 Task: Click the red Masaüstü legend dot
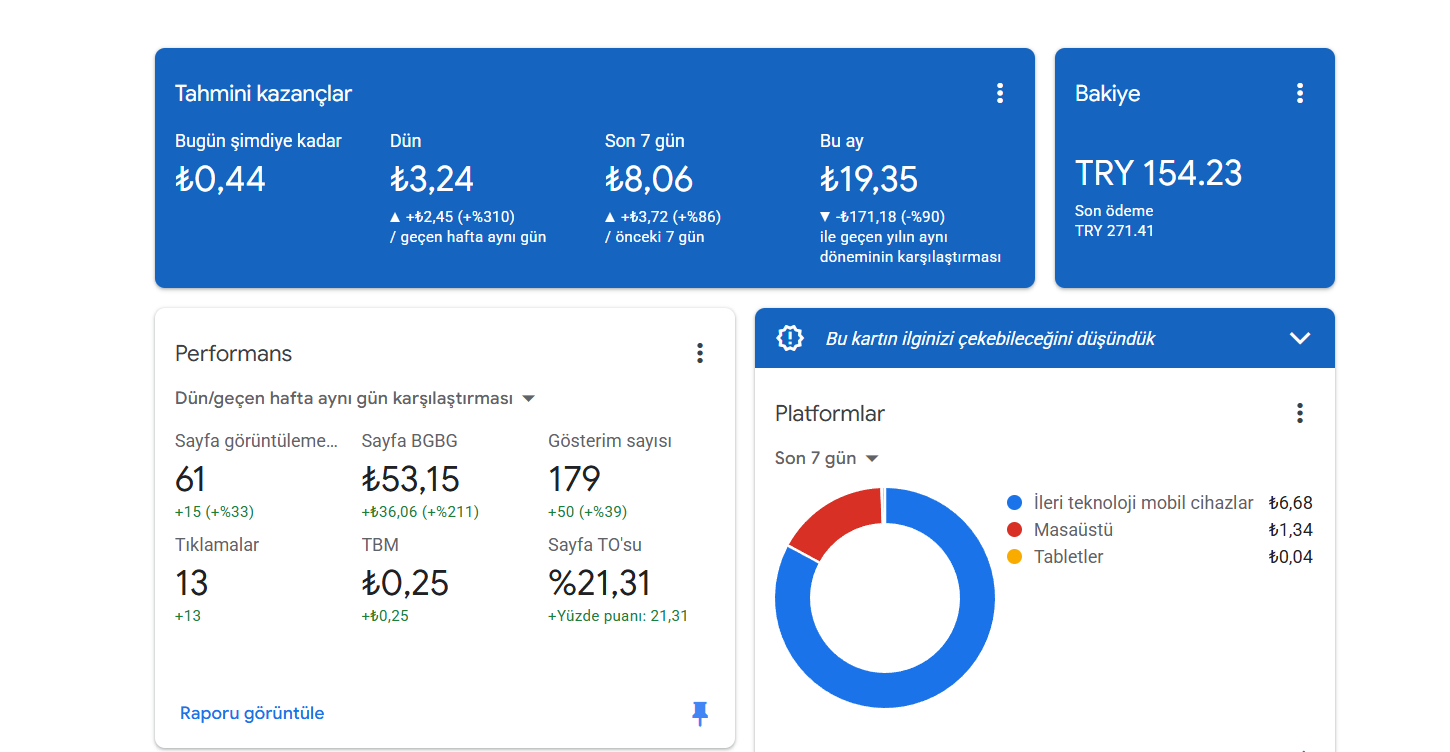pos(1014,530)
